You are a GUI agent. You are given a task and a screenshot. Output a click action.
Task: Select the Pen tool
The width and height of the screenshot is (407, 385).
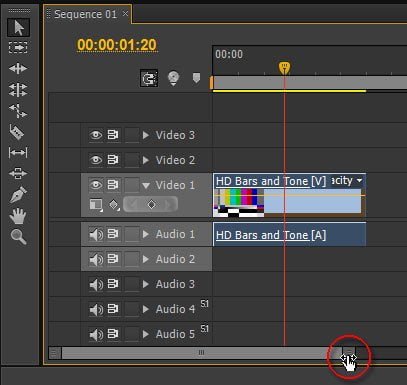coord(18,195)
